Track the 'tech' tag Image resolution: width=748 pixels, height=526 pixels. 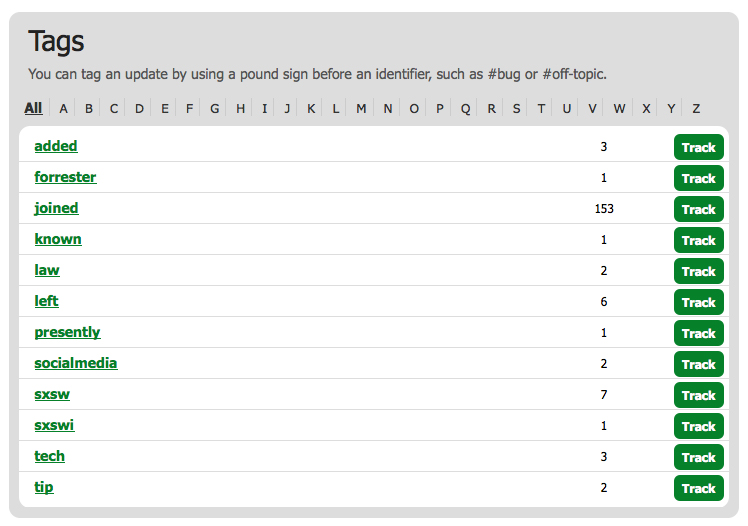coord(698,457)
